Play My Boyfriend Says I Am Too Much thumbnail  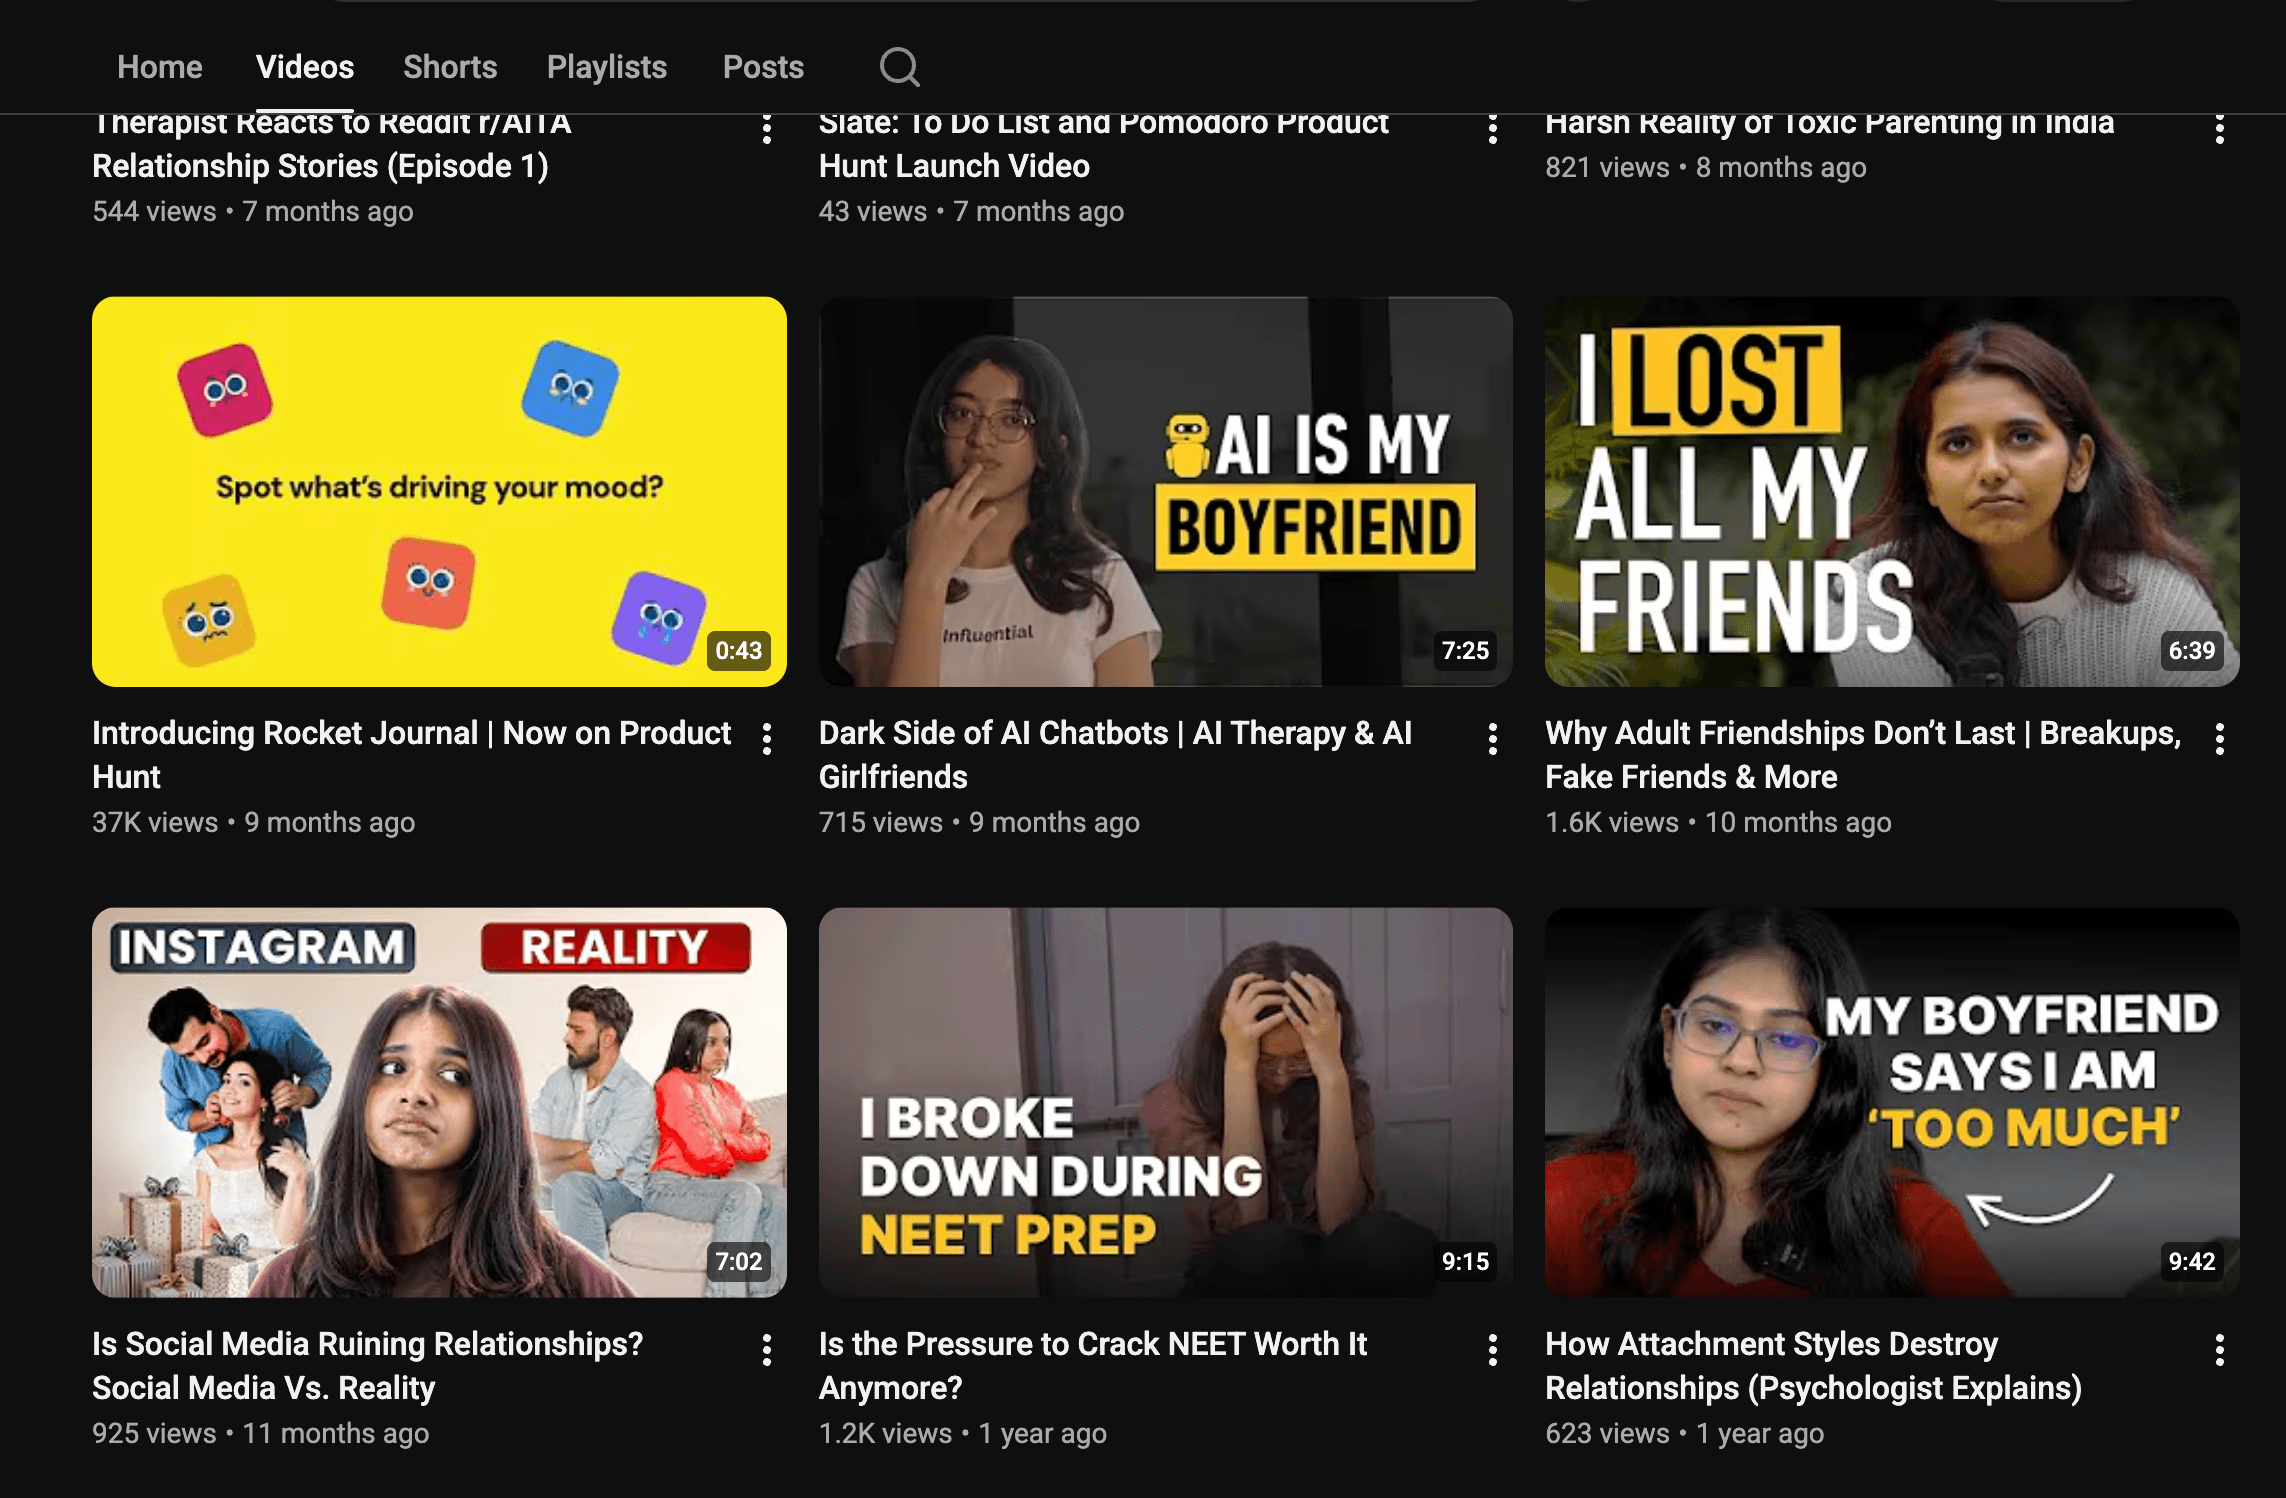[x=1892, y=1102]
